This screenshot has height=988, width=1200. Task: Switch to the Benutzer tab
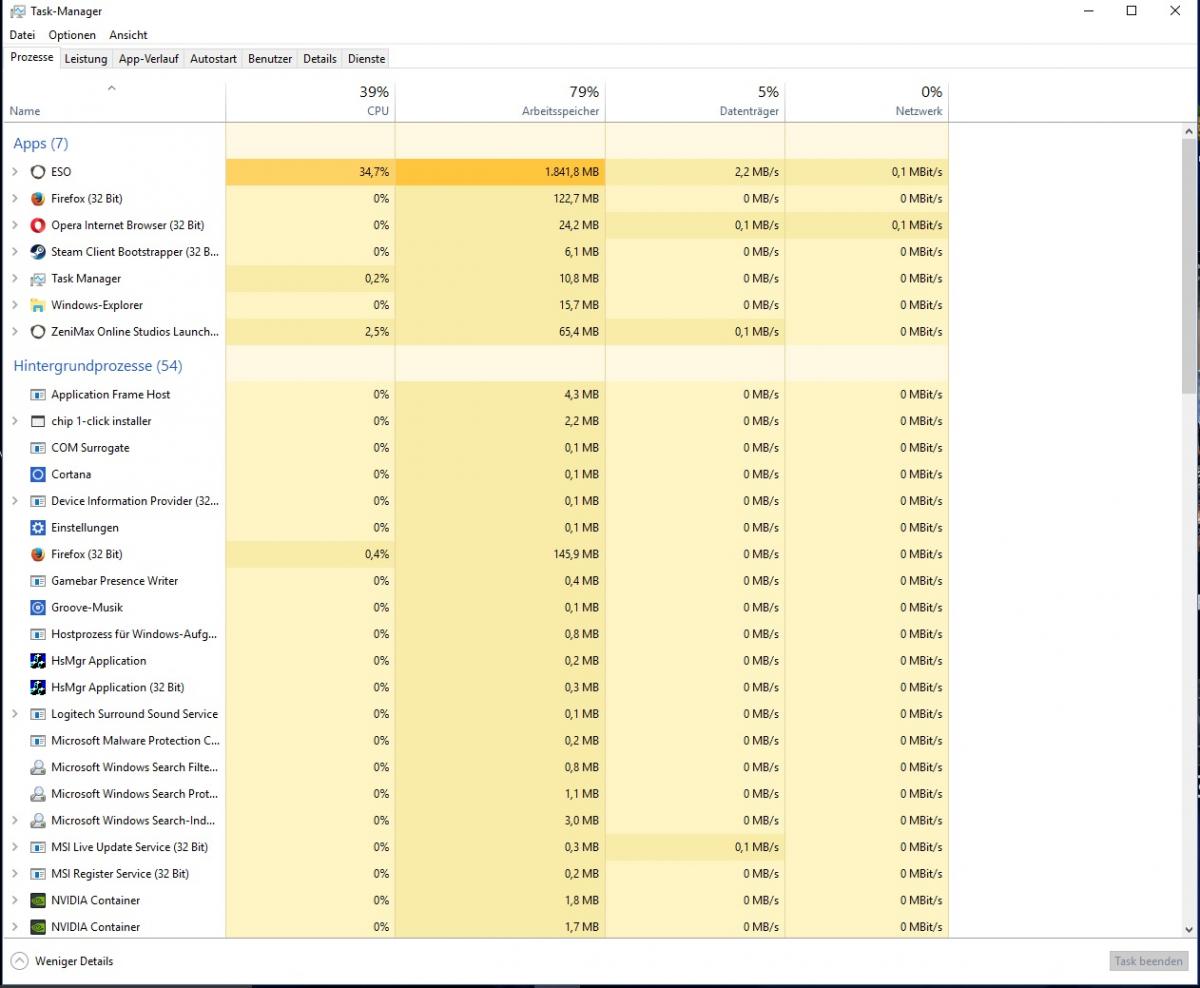click(x=270, y=59)
